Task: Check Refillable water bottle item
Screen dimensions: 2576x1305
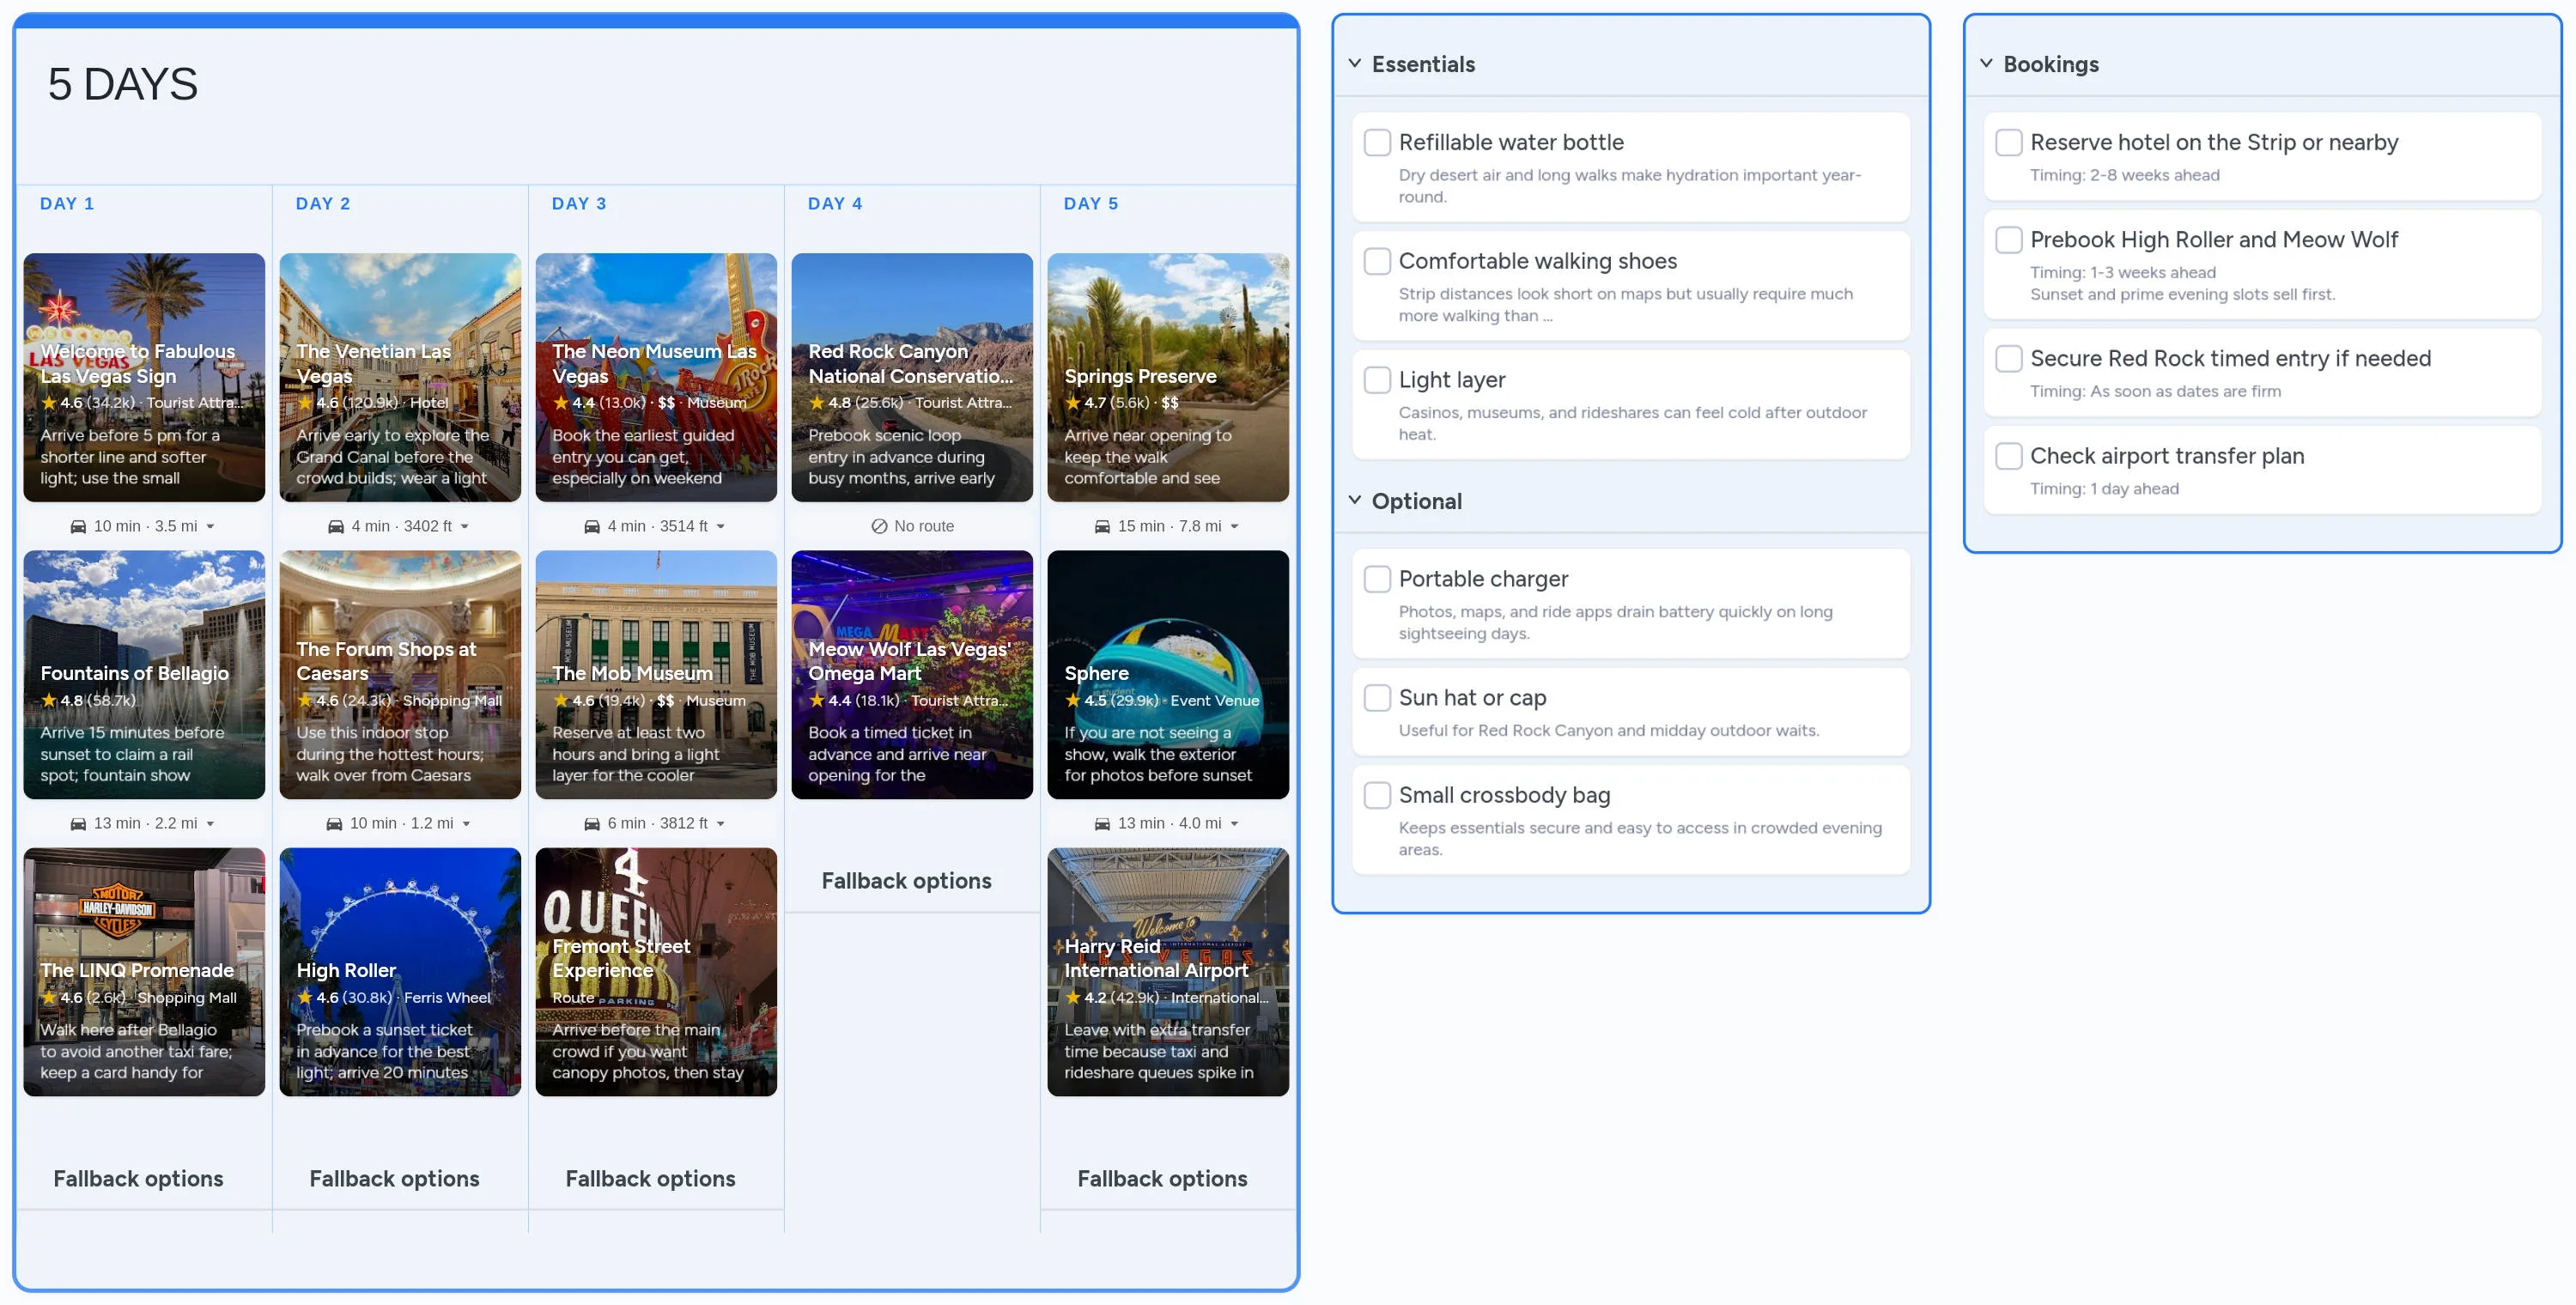Action: (x=1377, y=142)
